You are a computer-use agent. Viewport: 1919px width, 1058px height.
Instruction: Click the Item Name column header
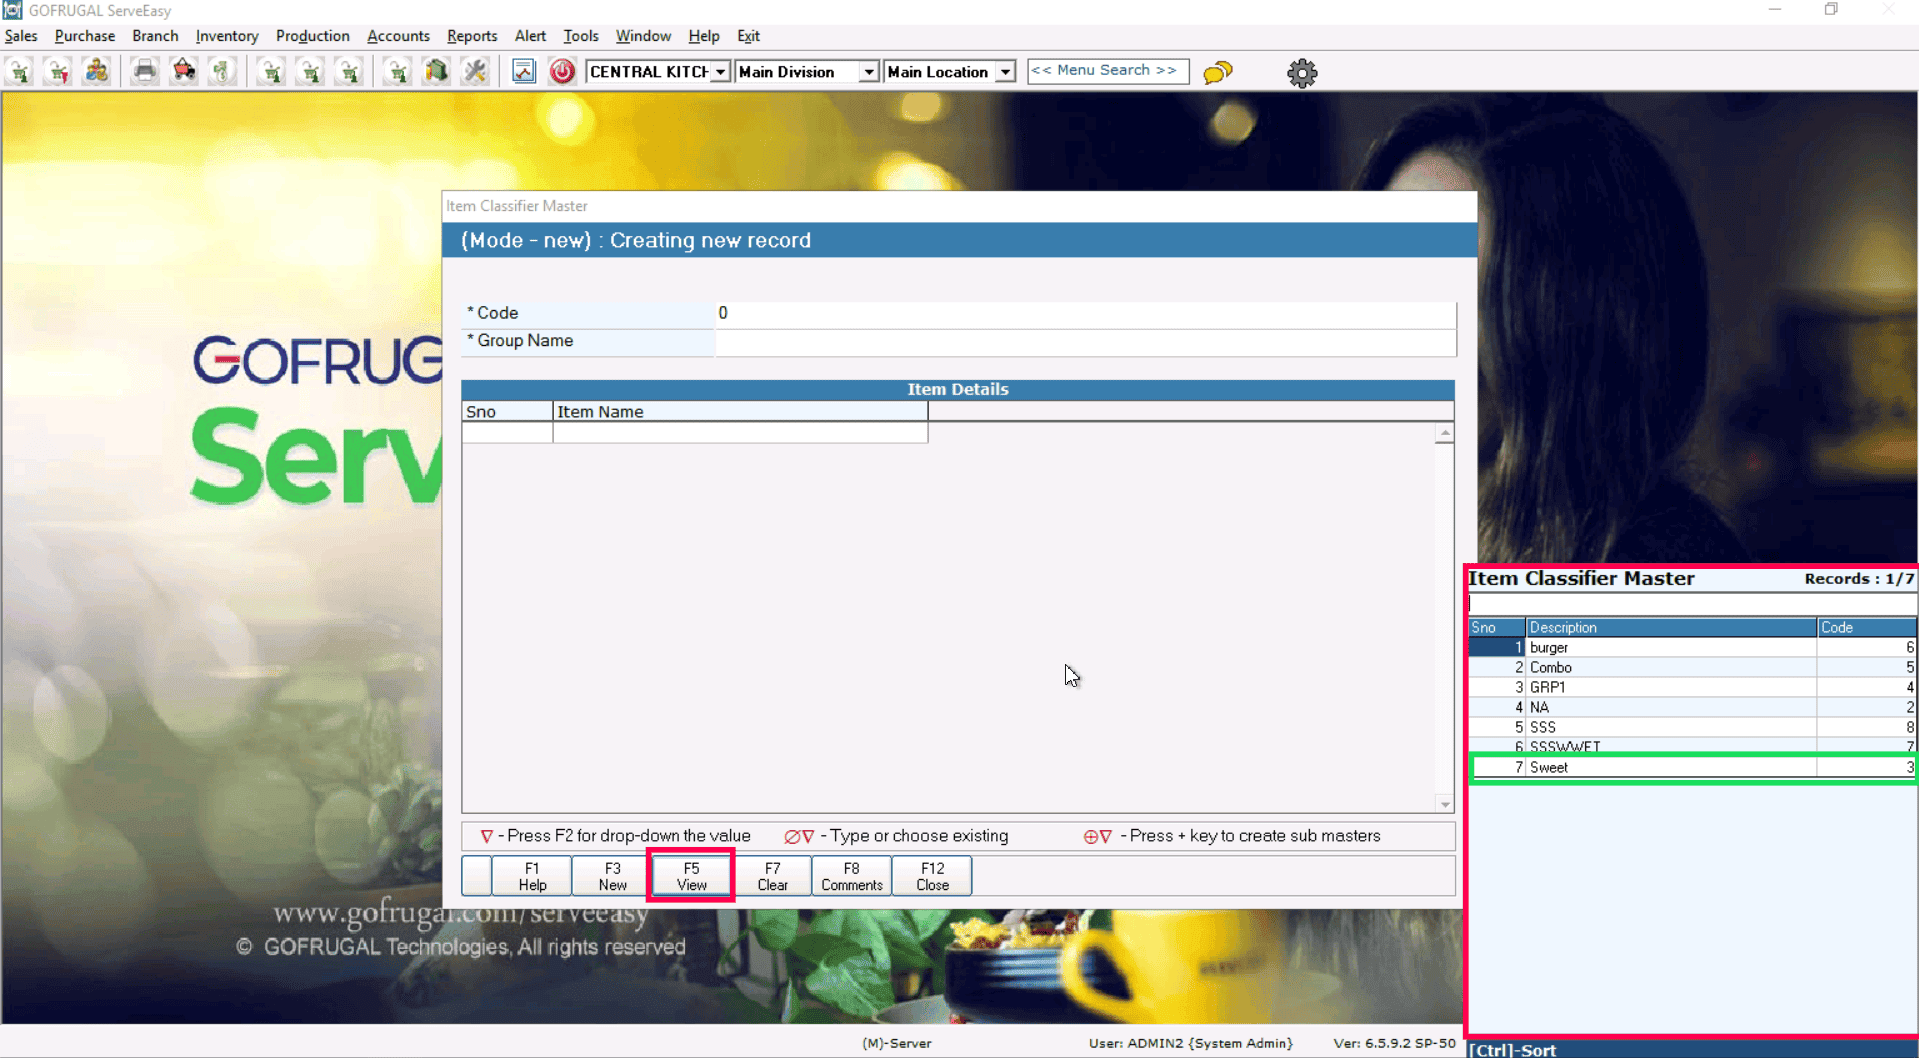[x=740, y=412]
